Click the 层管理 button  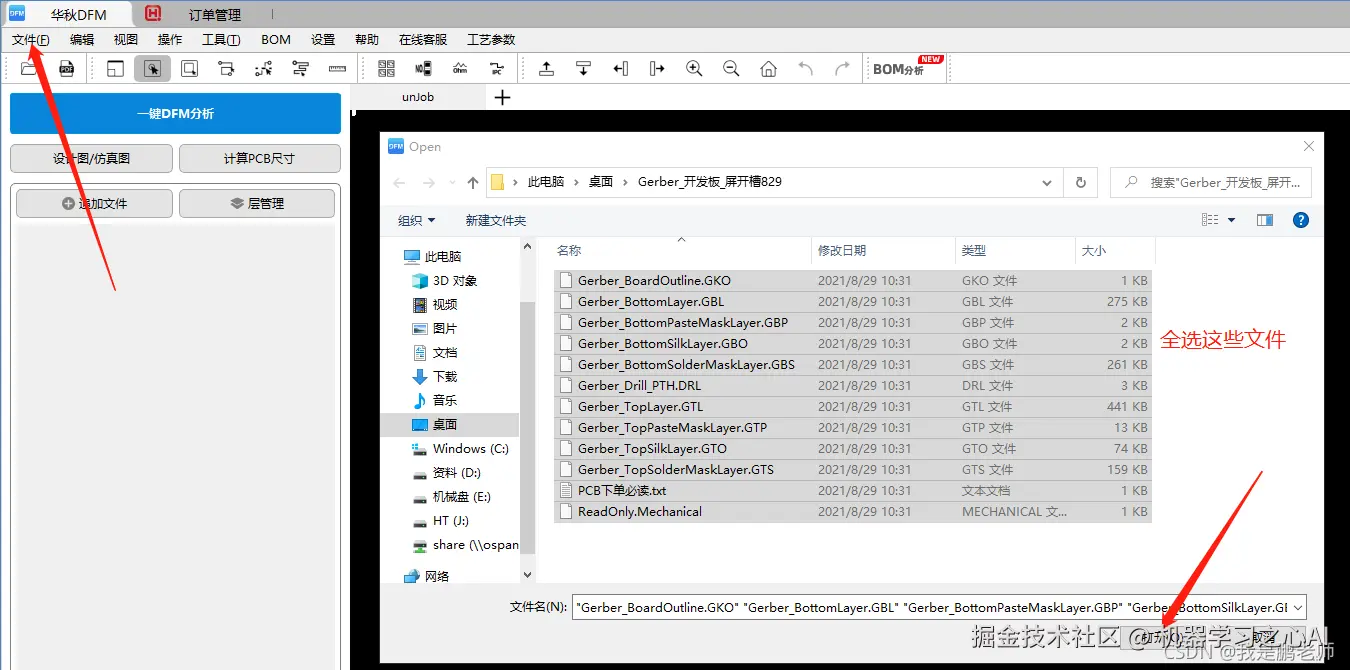257,203
